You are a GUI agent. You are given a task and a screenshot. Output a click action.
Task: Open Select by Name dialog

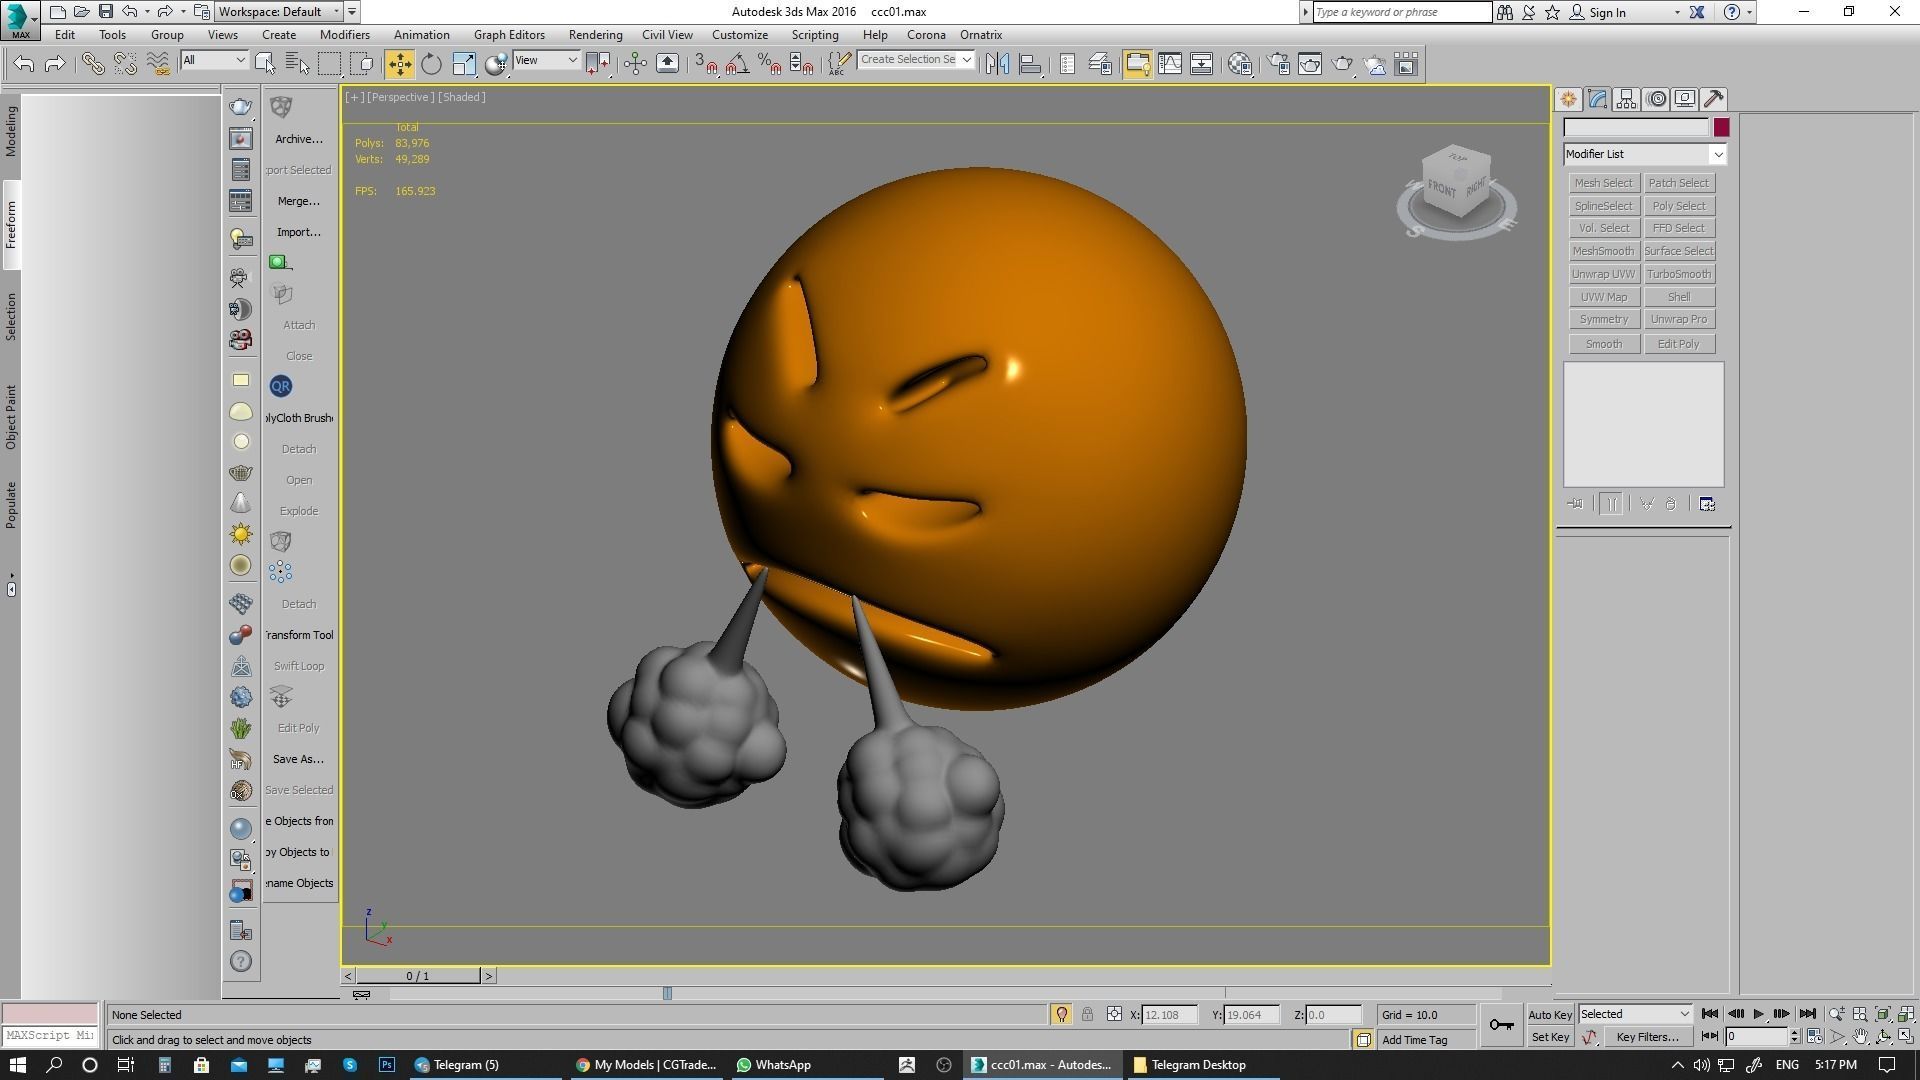[x=298, y=64]
